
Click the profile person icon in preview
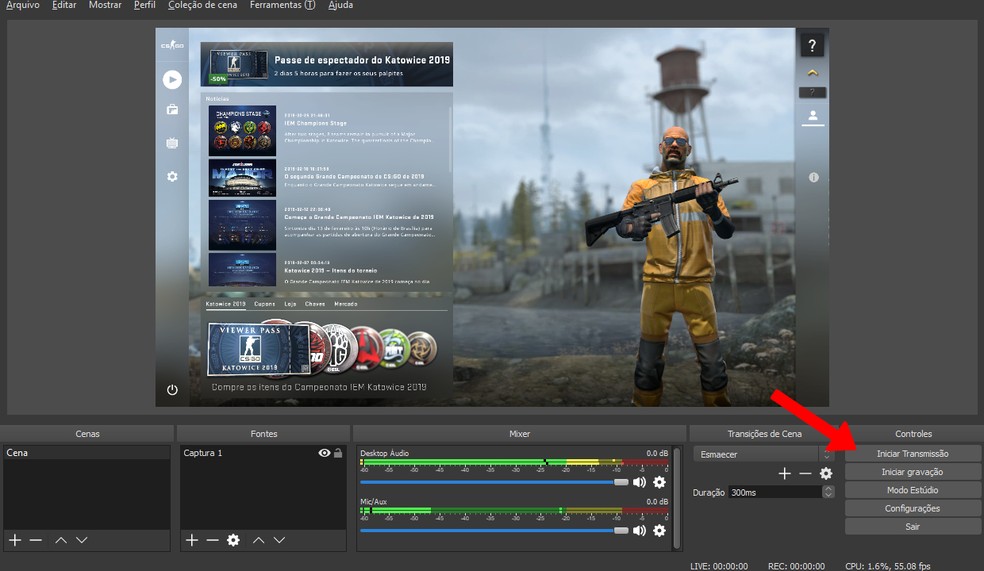tap(813, 116)
